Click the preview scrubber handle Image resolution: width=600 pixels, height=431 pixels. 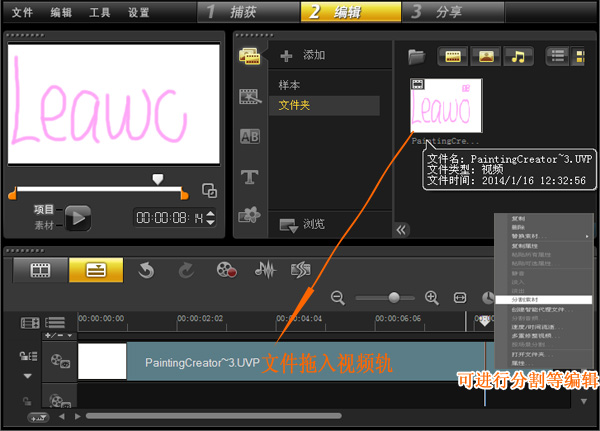(158, 179)
